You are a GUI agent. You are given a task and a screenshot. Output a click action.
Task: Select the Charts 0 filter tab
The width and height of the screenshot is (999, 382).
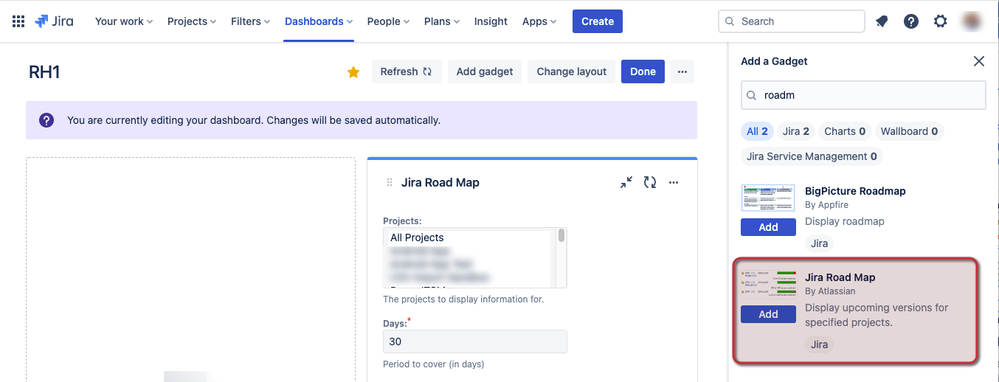pyautogui.click(x=845, y=131)
